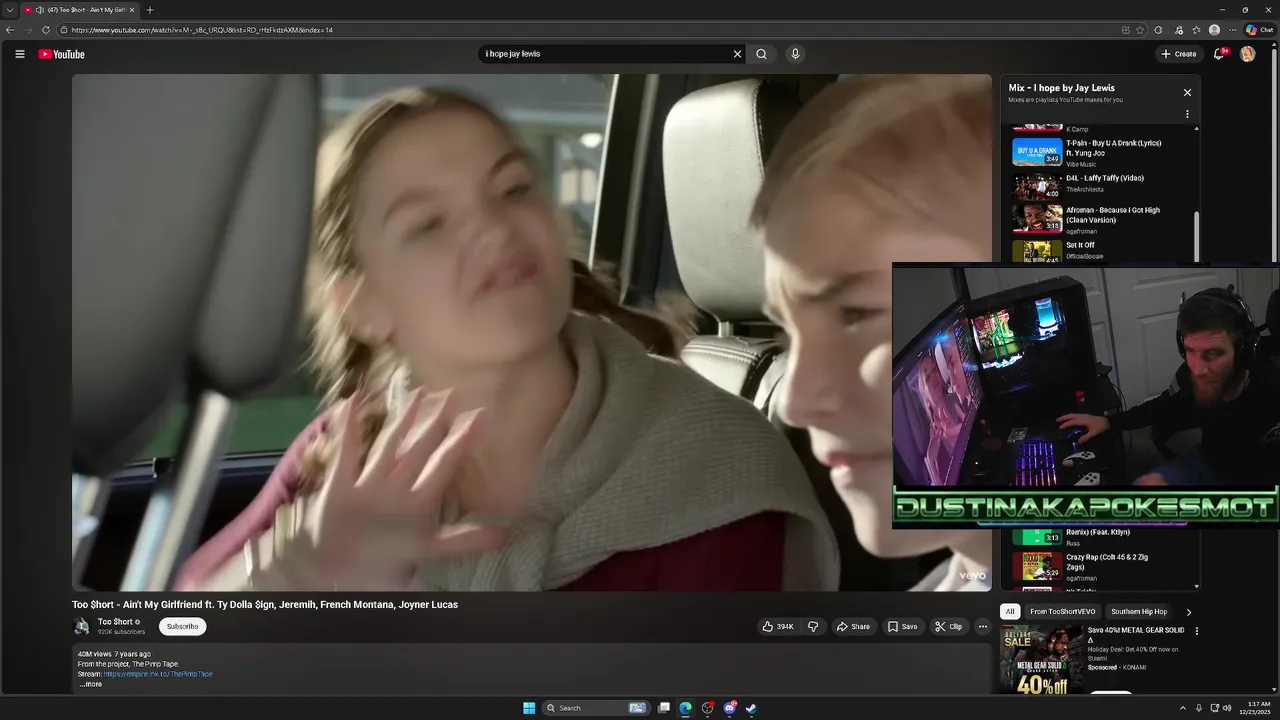Add page to favorites star icon
Image resolution: width=1280 pixels, height=720 pixels.
[1140, 30]
